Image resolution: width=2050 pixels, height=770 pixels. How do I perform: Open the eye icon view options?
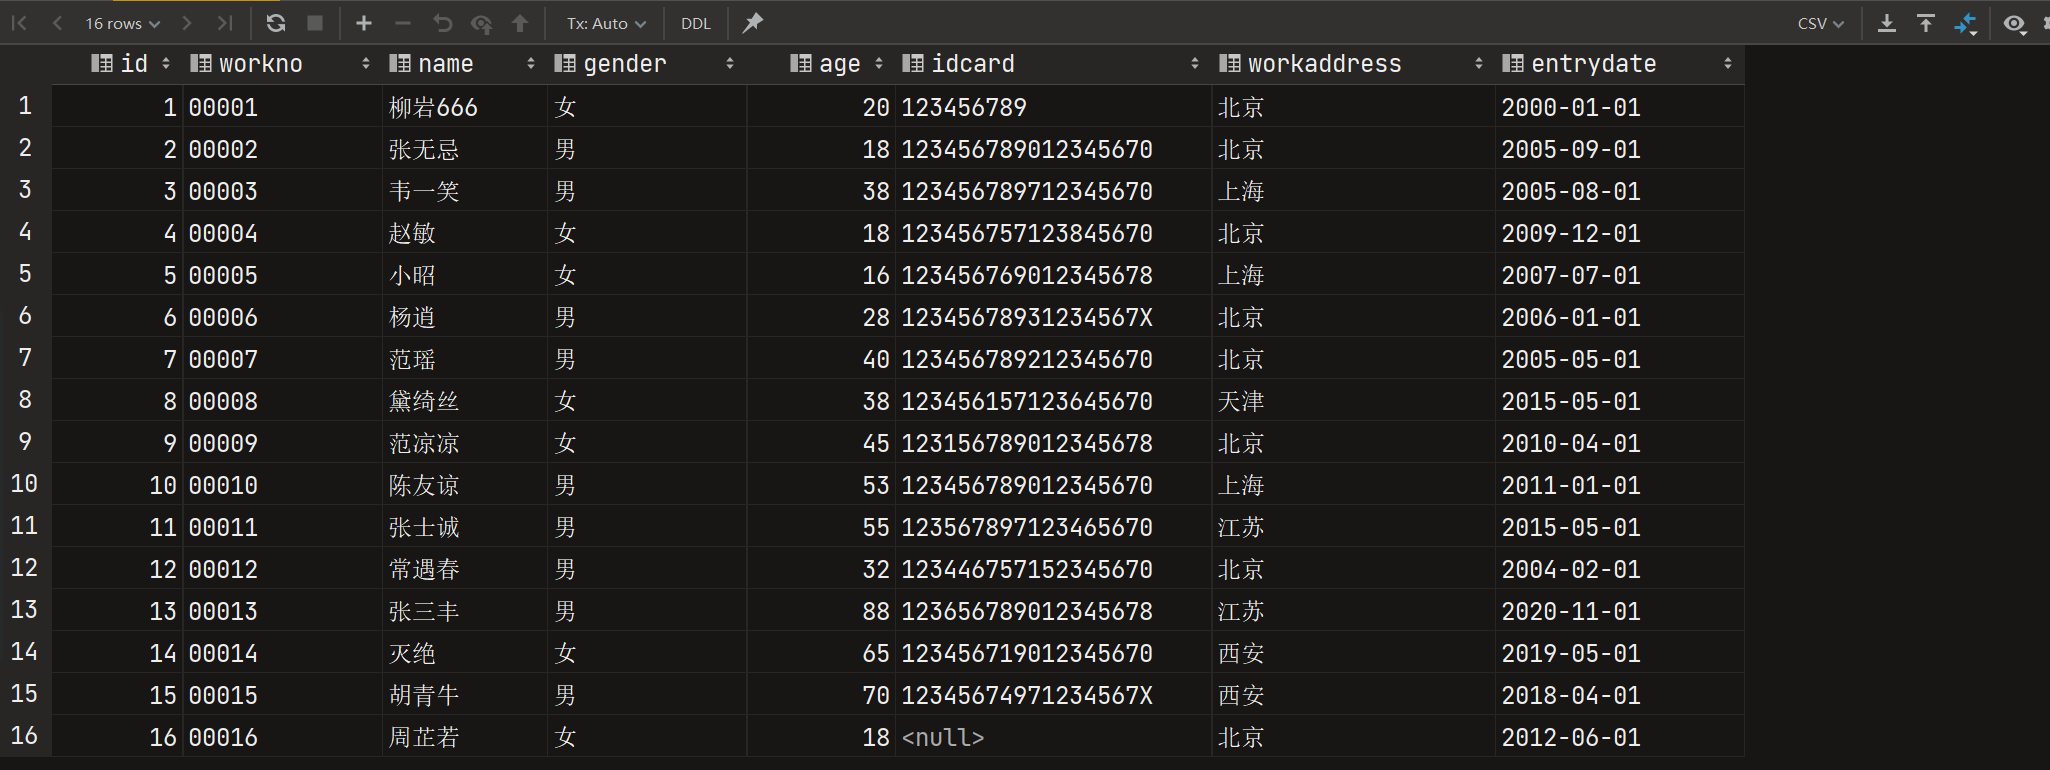2014,23
